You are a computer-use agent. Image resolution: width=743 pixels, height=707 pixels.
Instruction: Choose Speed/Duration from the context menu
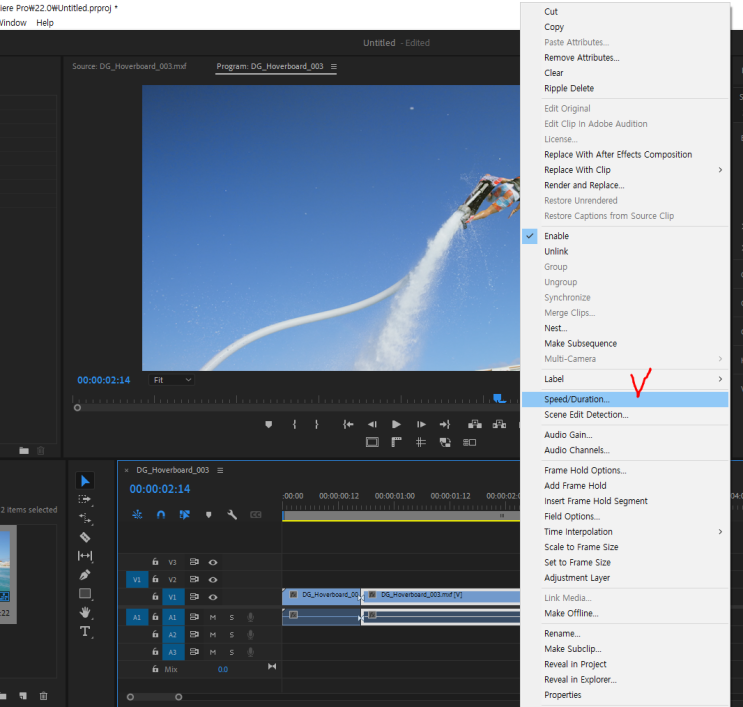tap(576, 399)
